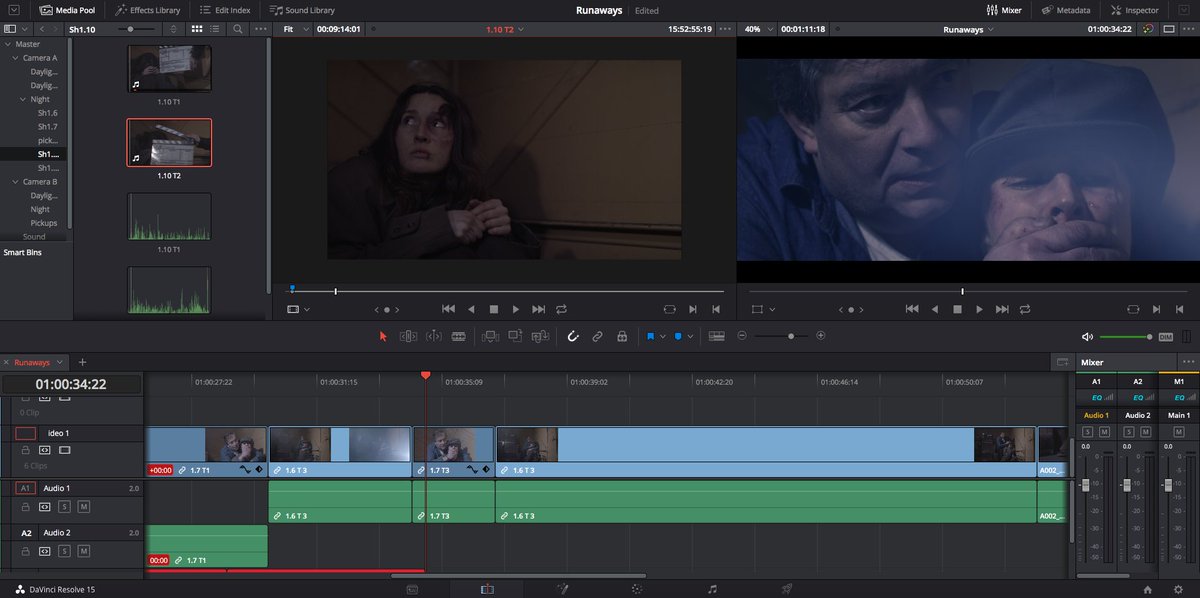Image resolution: width=1200 pixels, height=598 pixels.
Task: Solo the Audio 1 track
Action: pos(63,508)
